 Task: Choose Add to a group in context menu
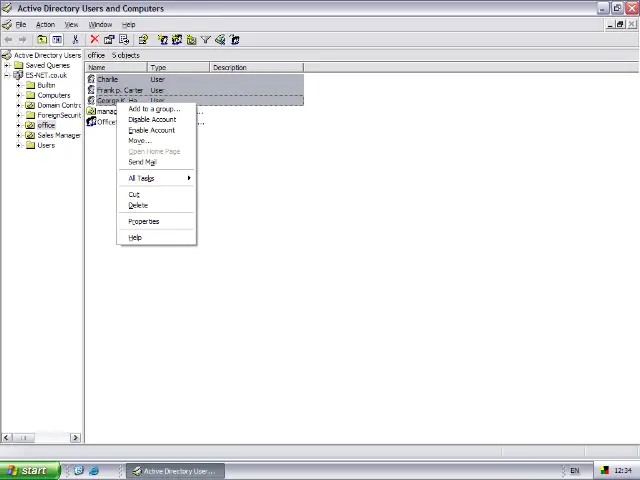[154, 109]
